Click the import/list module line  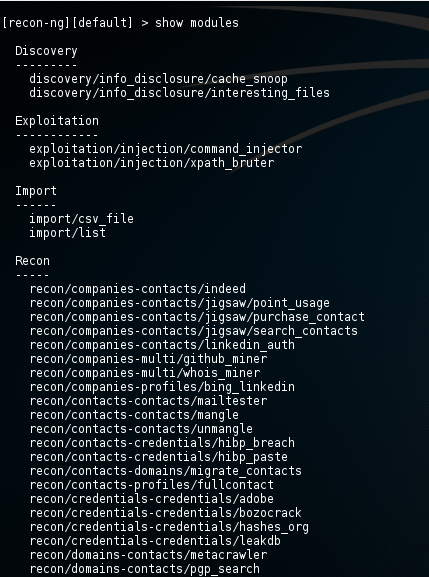pyautogui.click(x=68, y=233)
